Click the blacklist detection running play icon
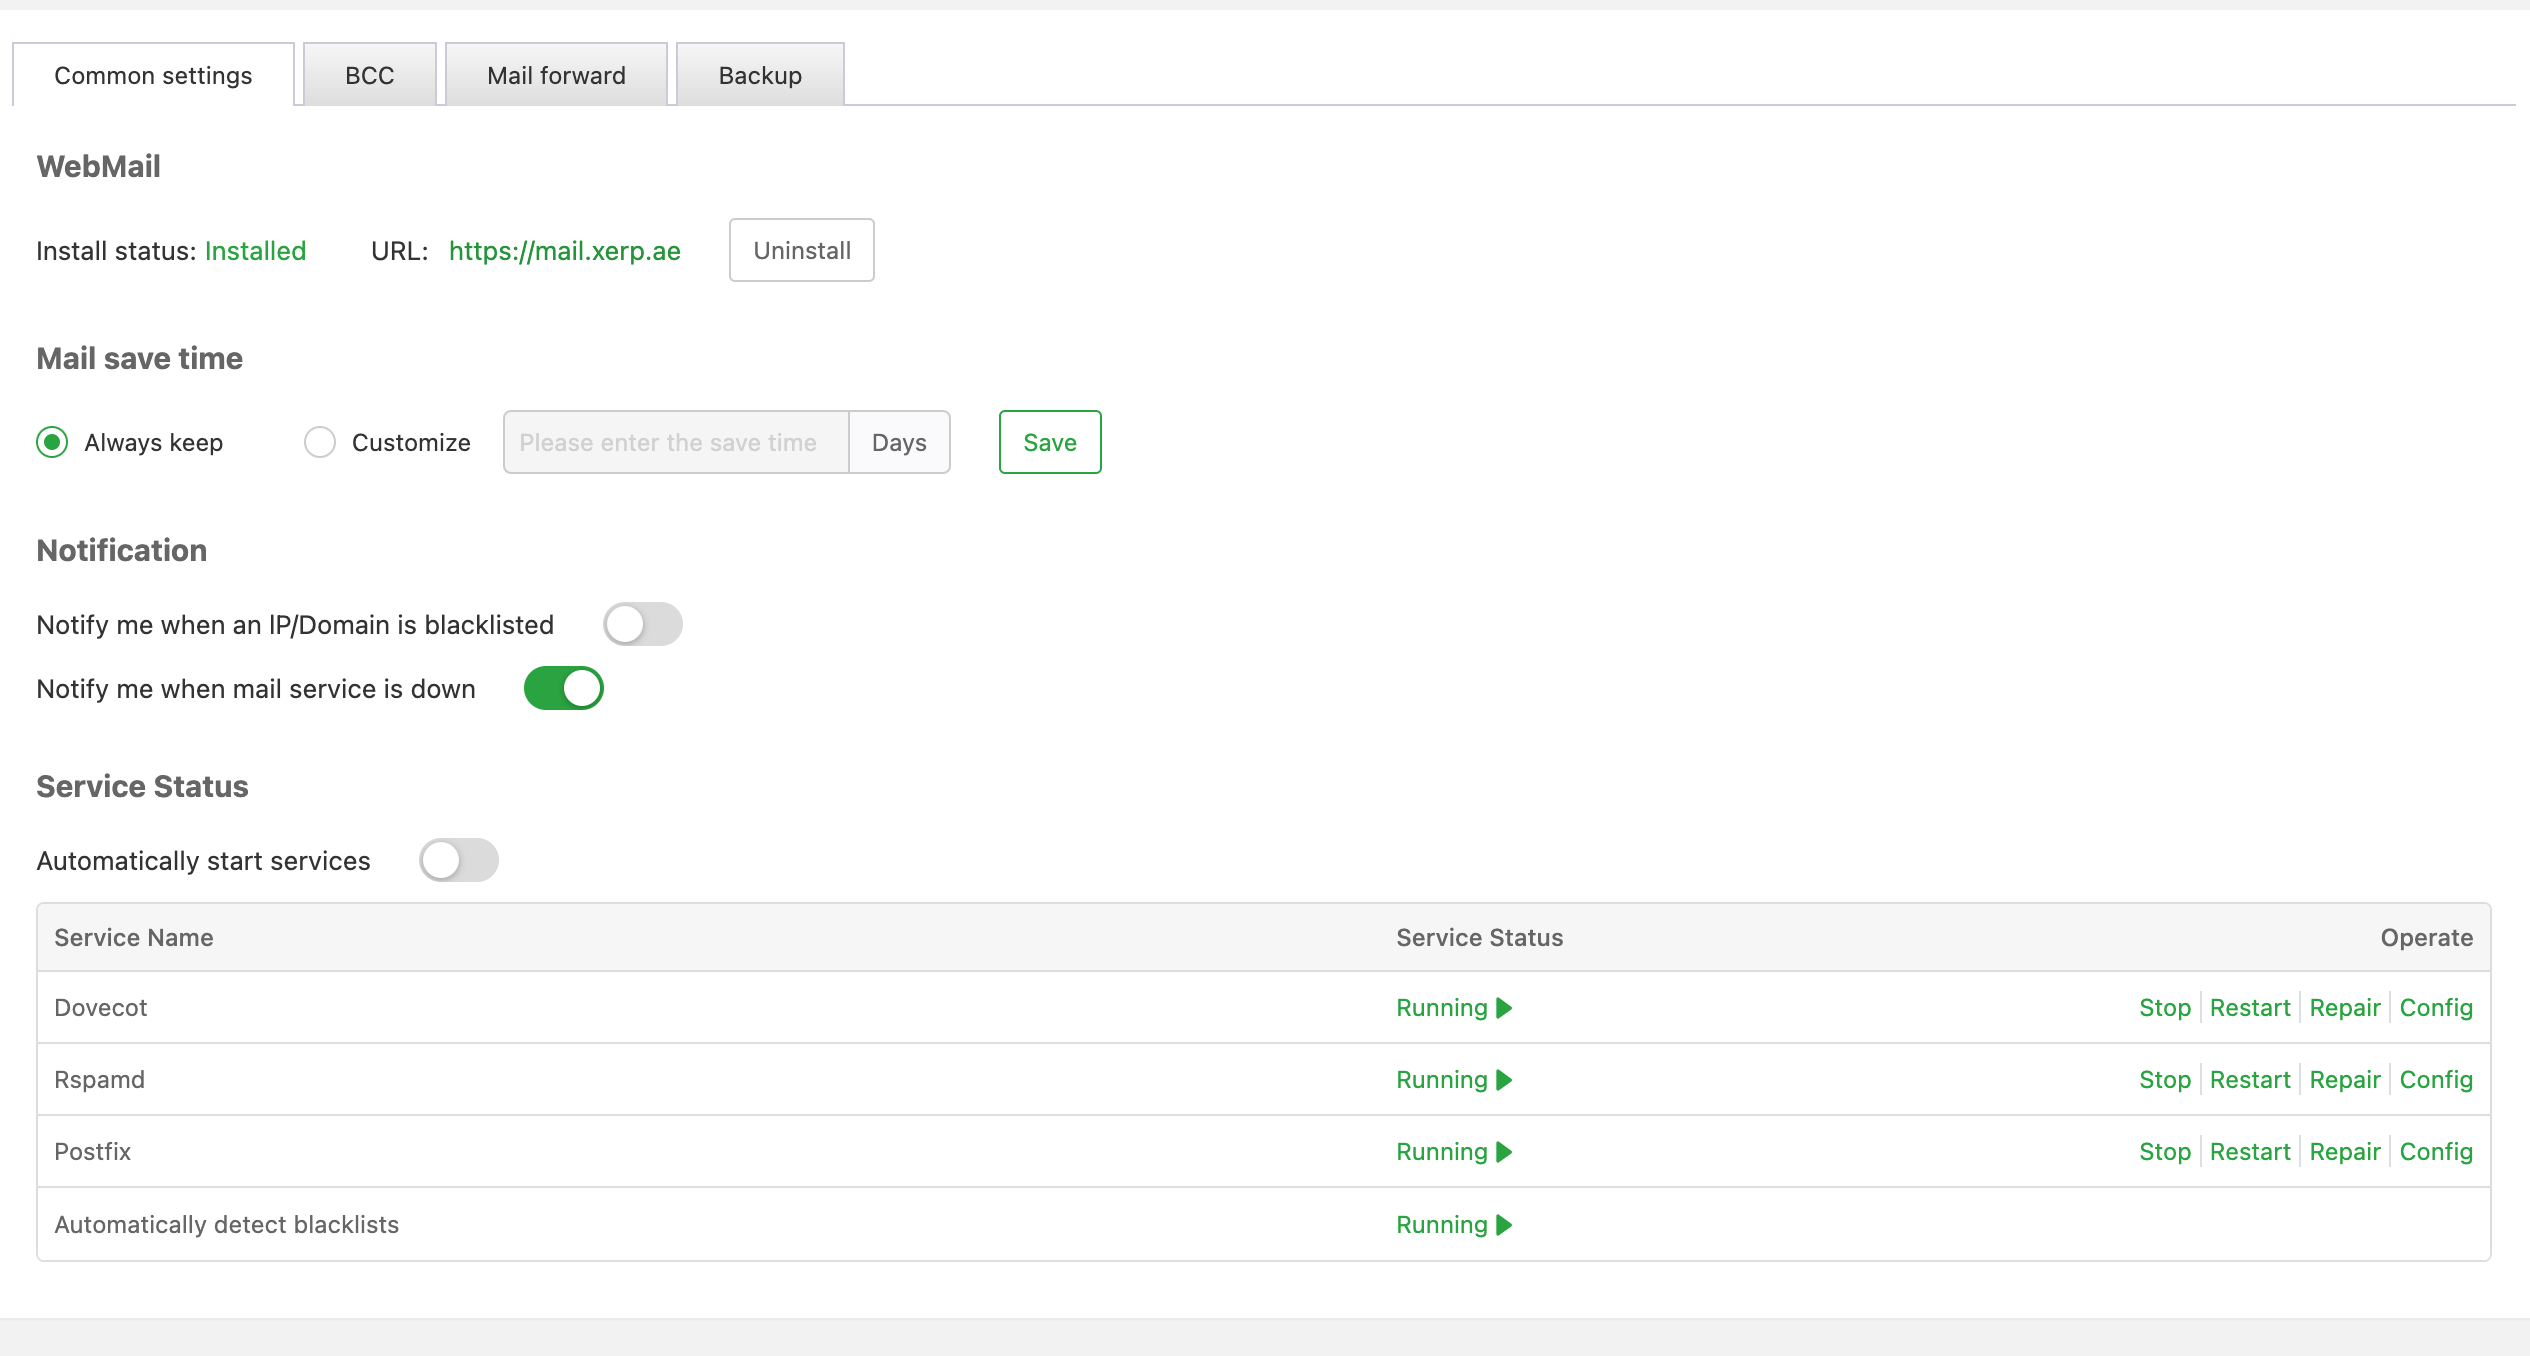The image size is (2530, 1356). pos(1504,1225)
